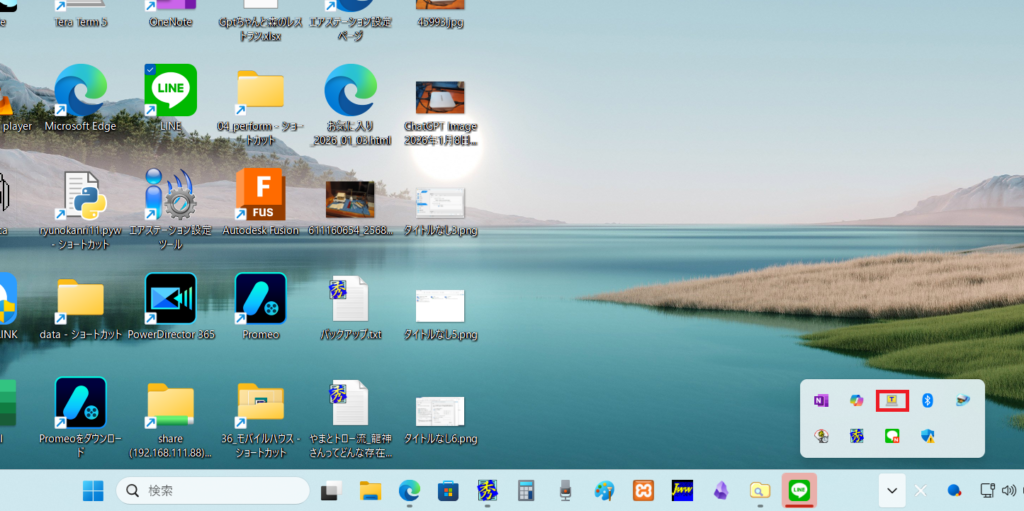
Task: Open File Explorer from the taskbar
Action: tap(371, 491)
